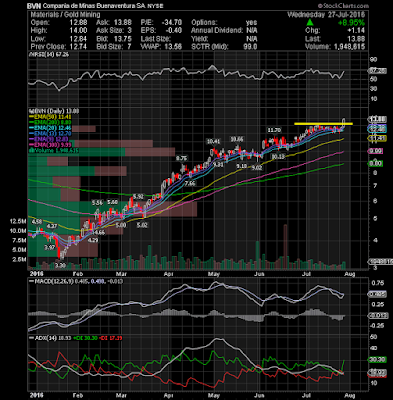The height and width of the screenshot is (400, 393).
Task: Click Apr on the price chart time axis
Action: coord(169,274)
